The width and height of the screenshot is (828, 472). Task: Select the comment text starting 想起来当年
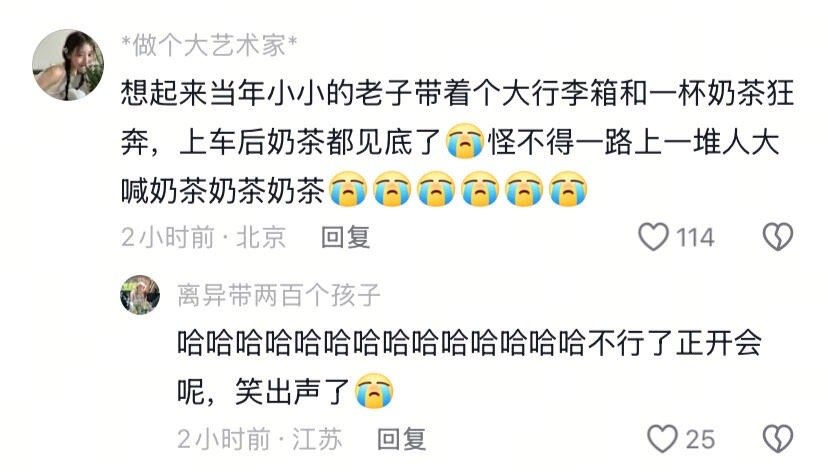457,141
